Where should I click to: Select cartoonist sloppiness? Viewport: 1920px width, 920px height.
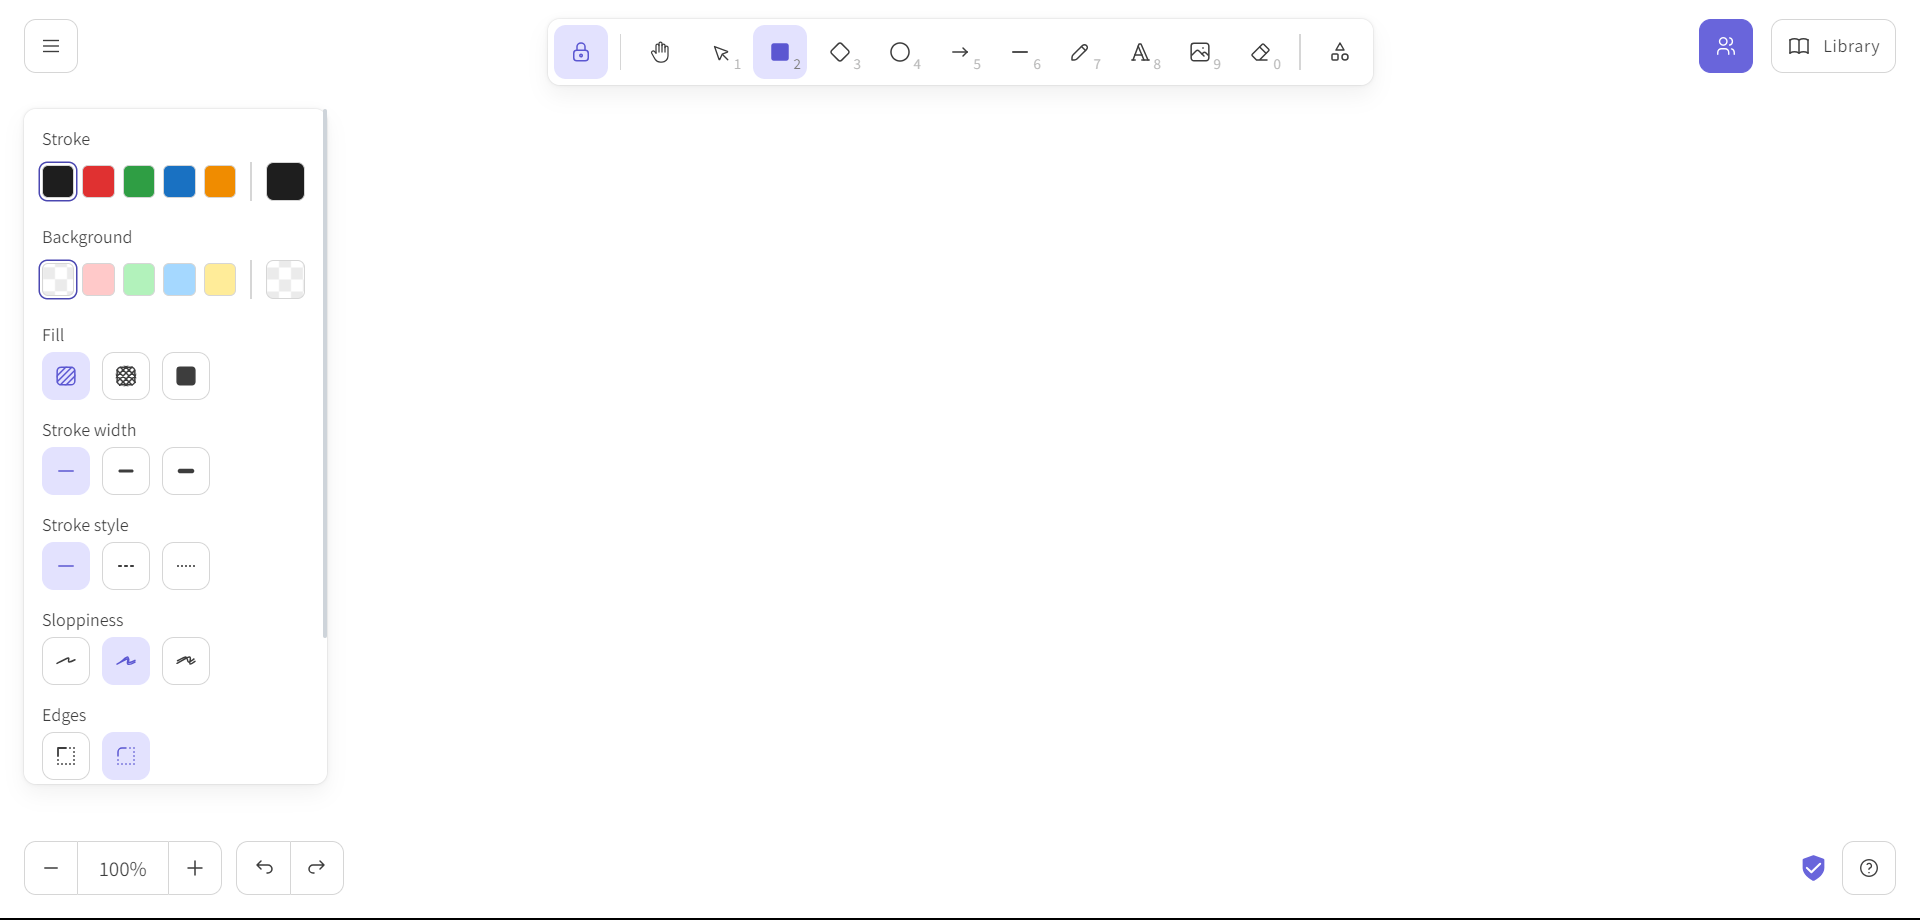[x=186, y=661]
